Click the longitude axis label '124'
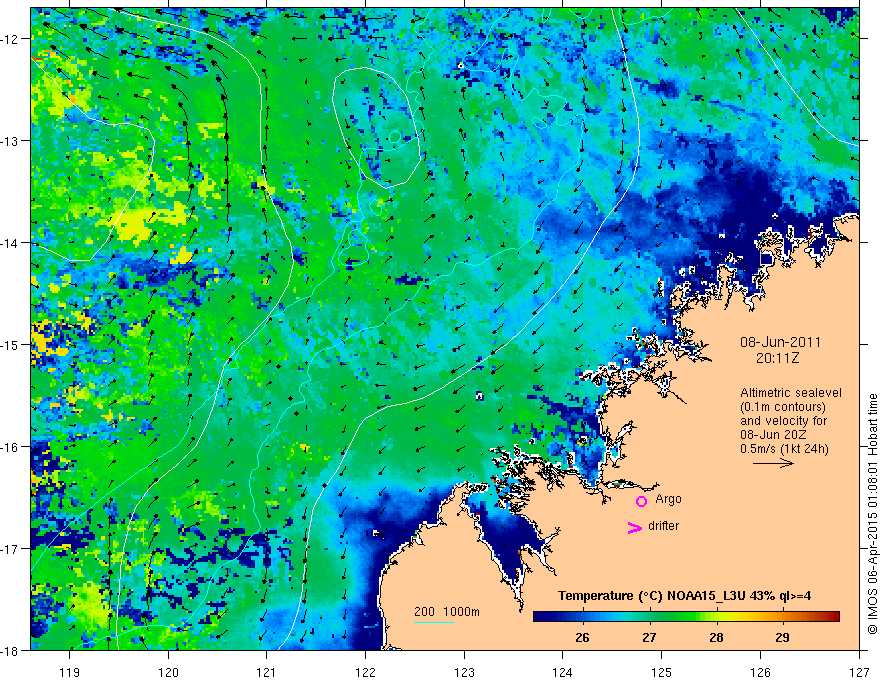 (563, 672)
